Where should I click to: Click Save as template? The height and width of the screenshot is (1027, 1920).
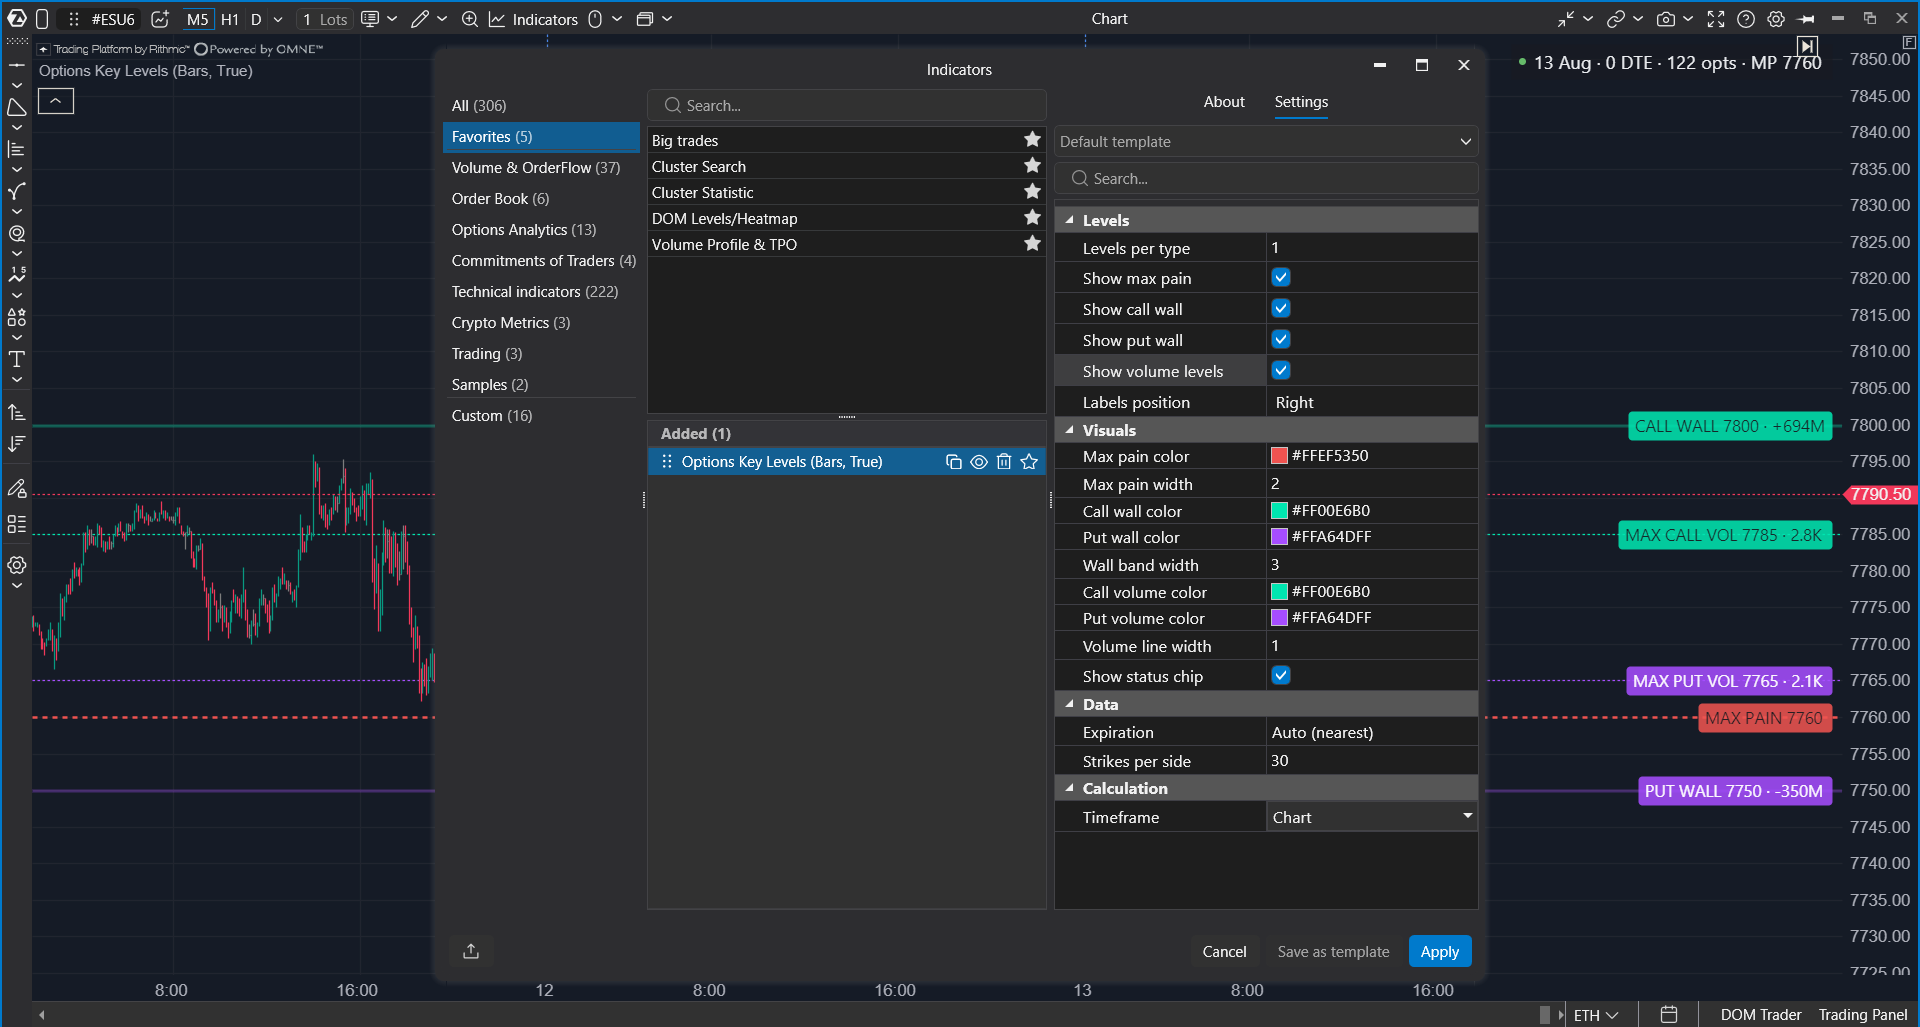pos(1333,951)
